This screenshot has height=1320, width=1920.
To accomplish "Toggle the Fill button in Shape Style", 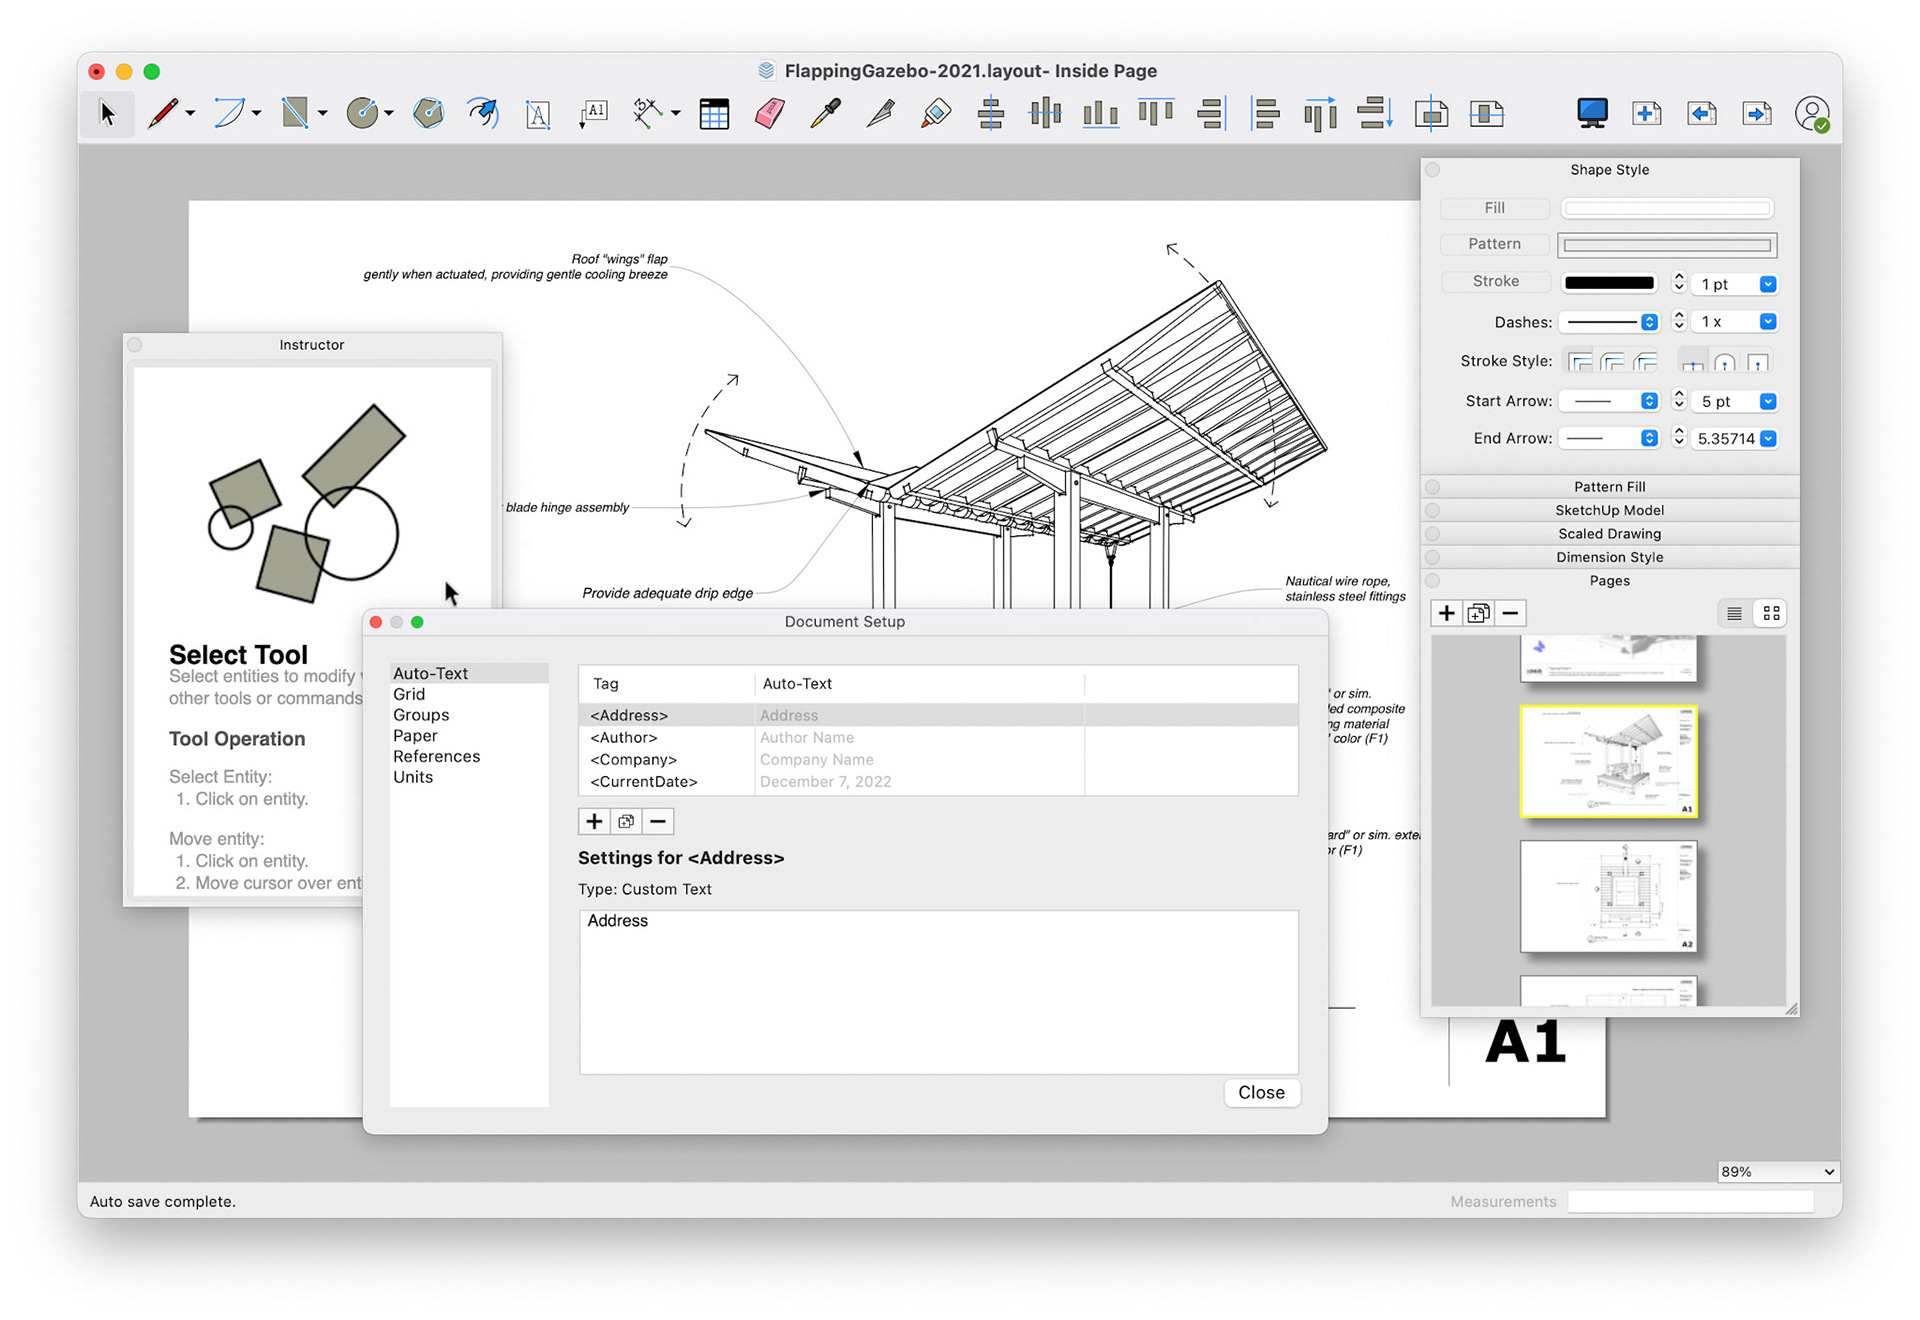I will click(x=1494, y=208).
